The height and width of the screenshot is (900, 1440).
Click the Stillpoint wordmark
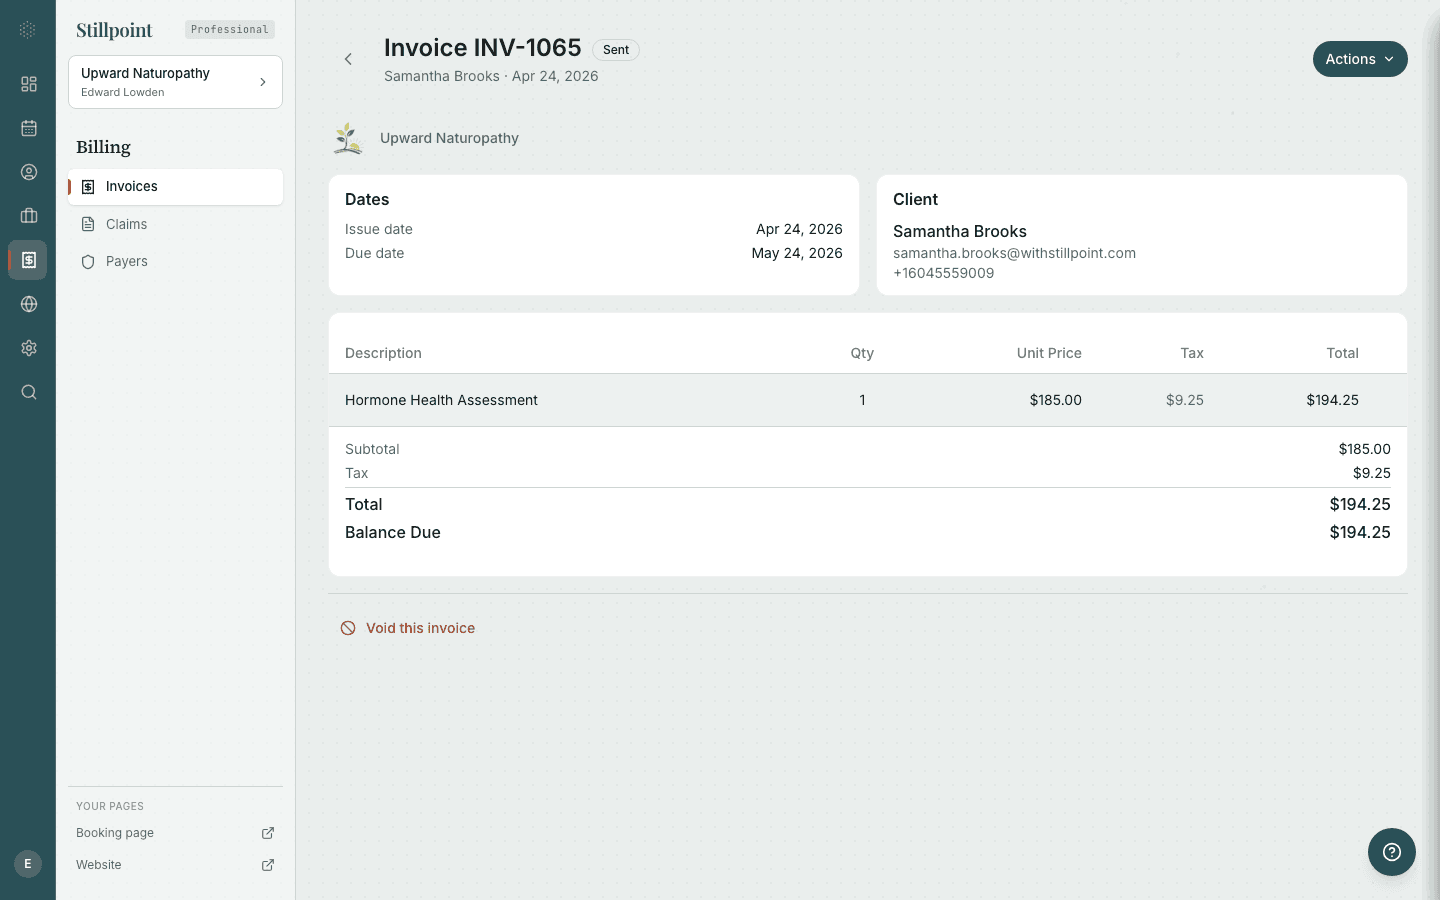[x=114, y=30]
